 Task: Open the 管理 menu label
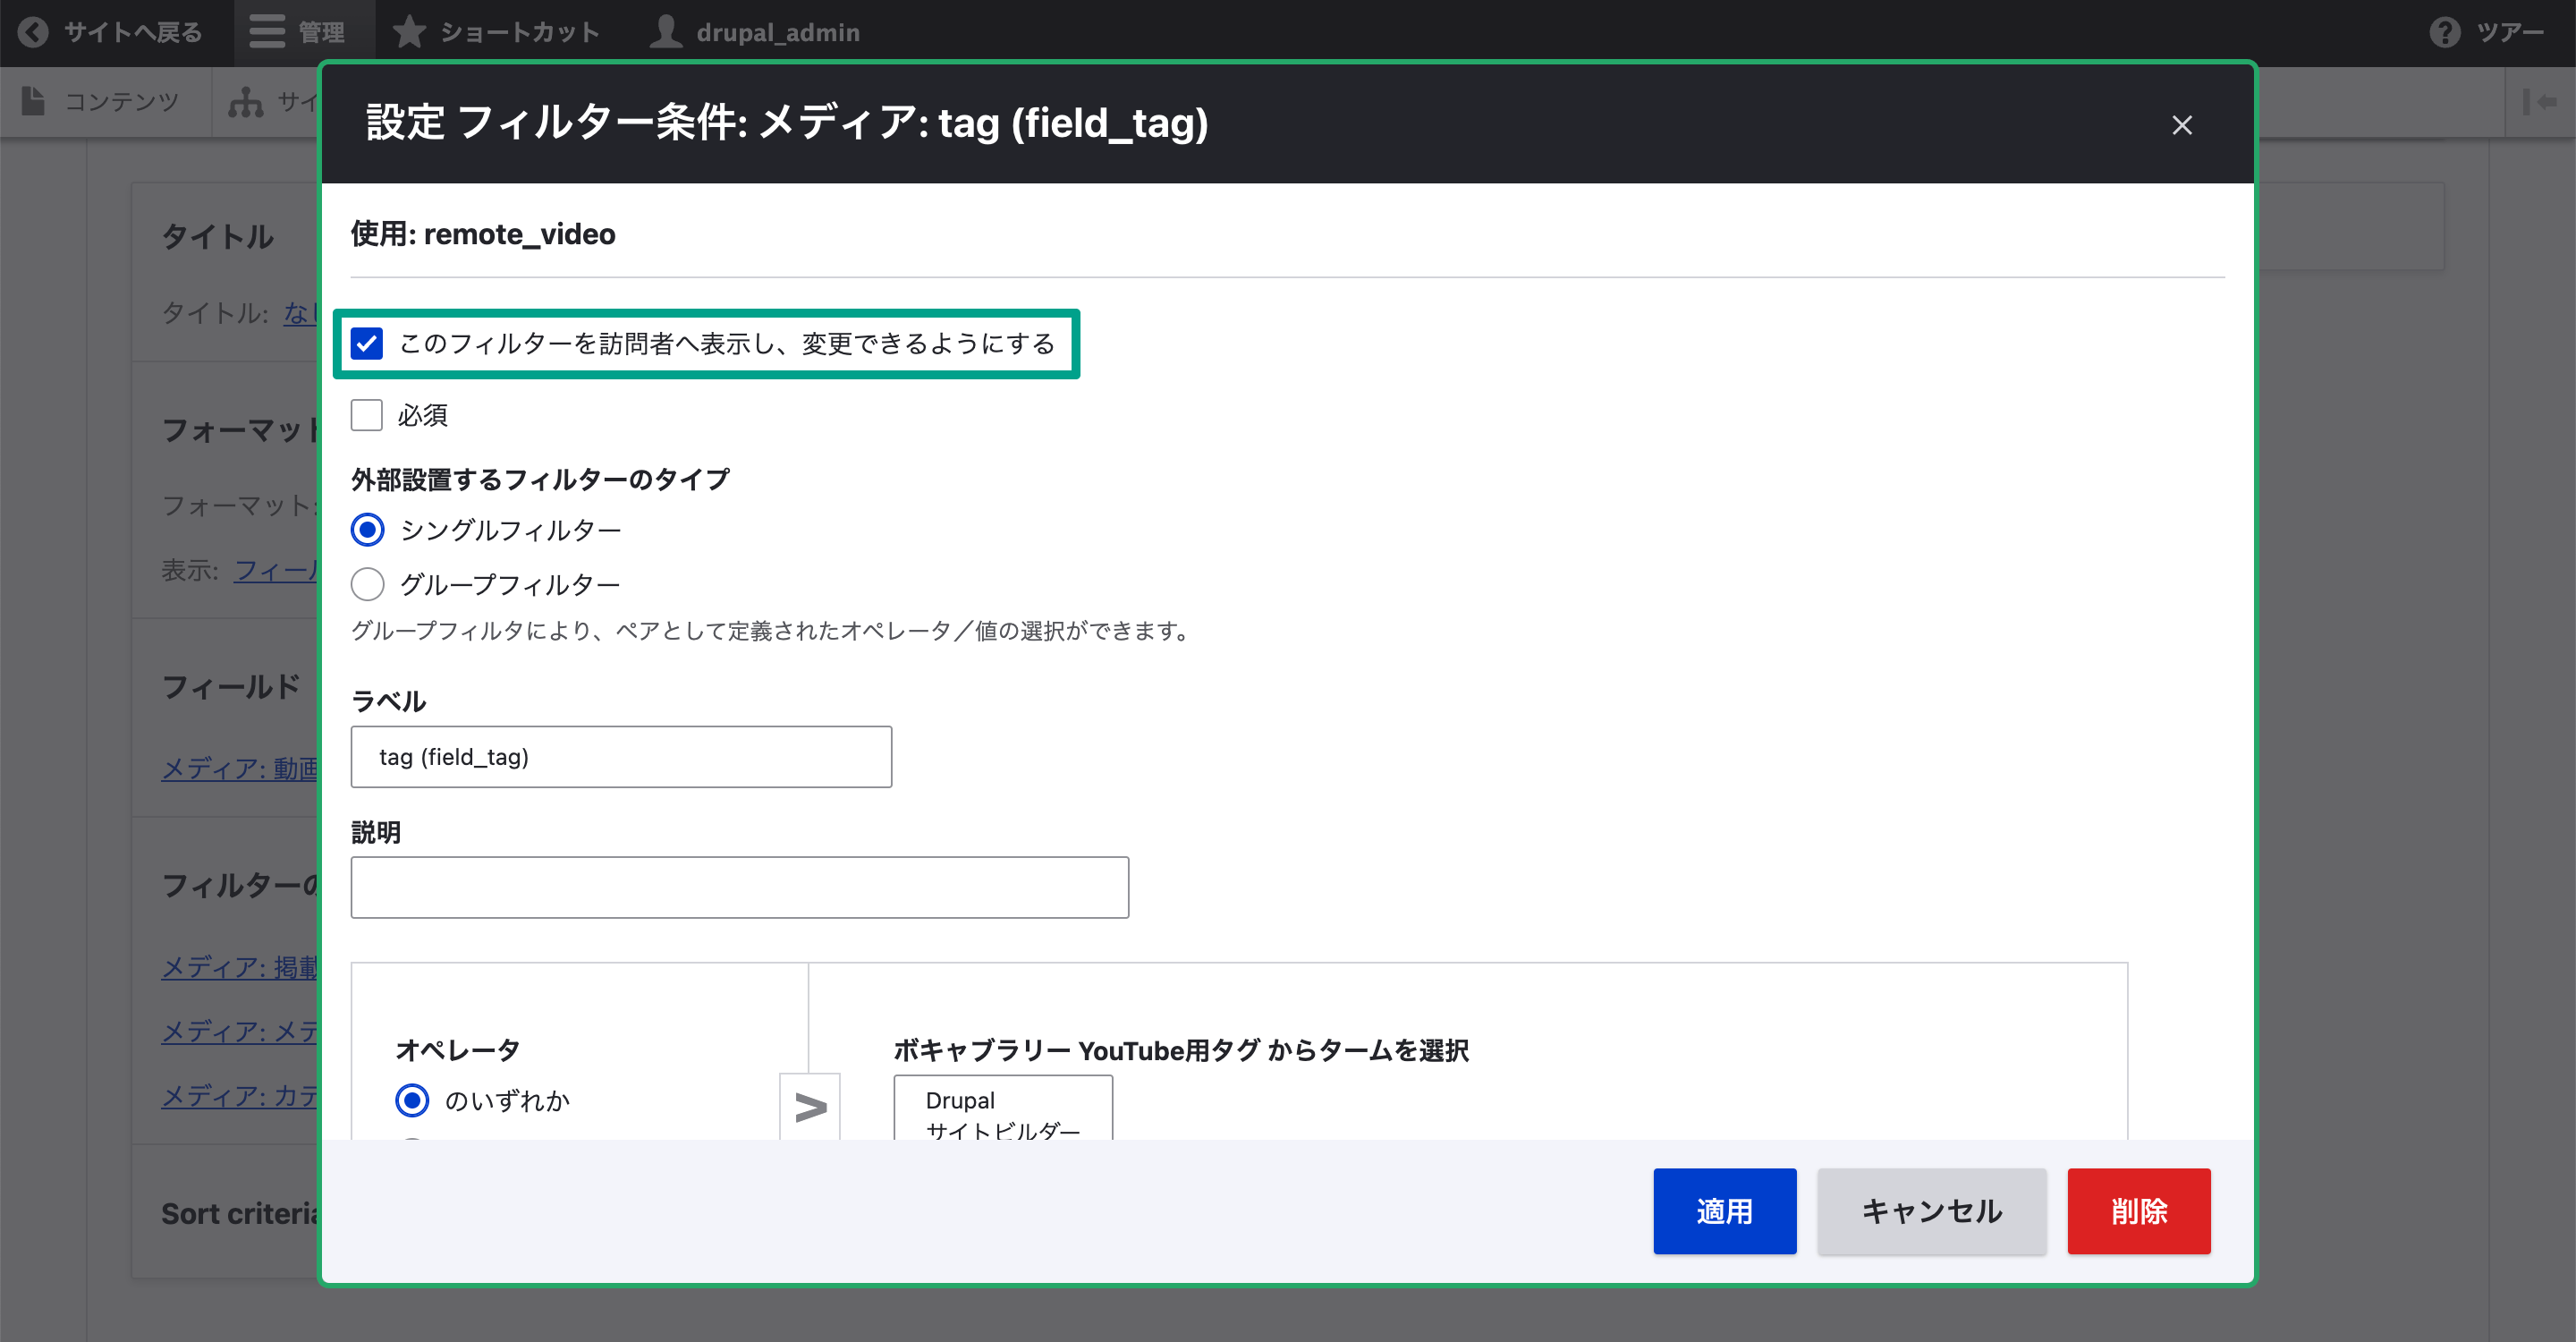[321, 33]
